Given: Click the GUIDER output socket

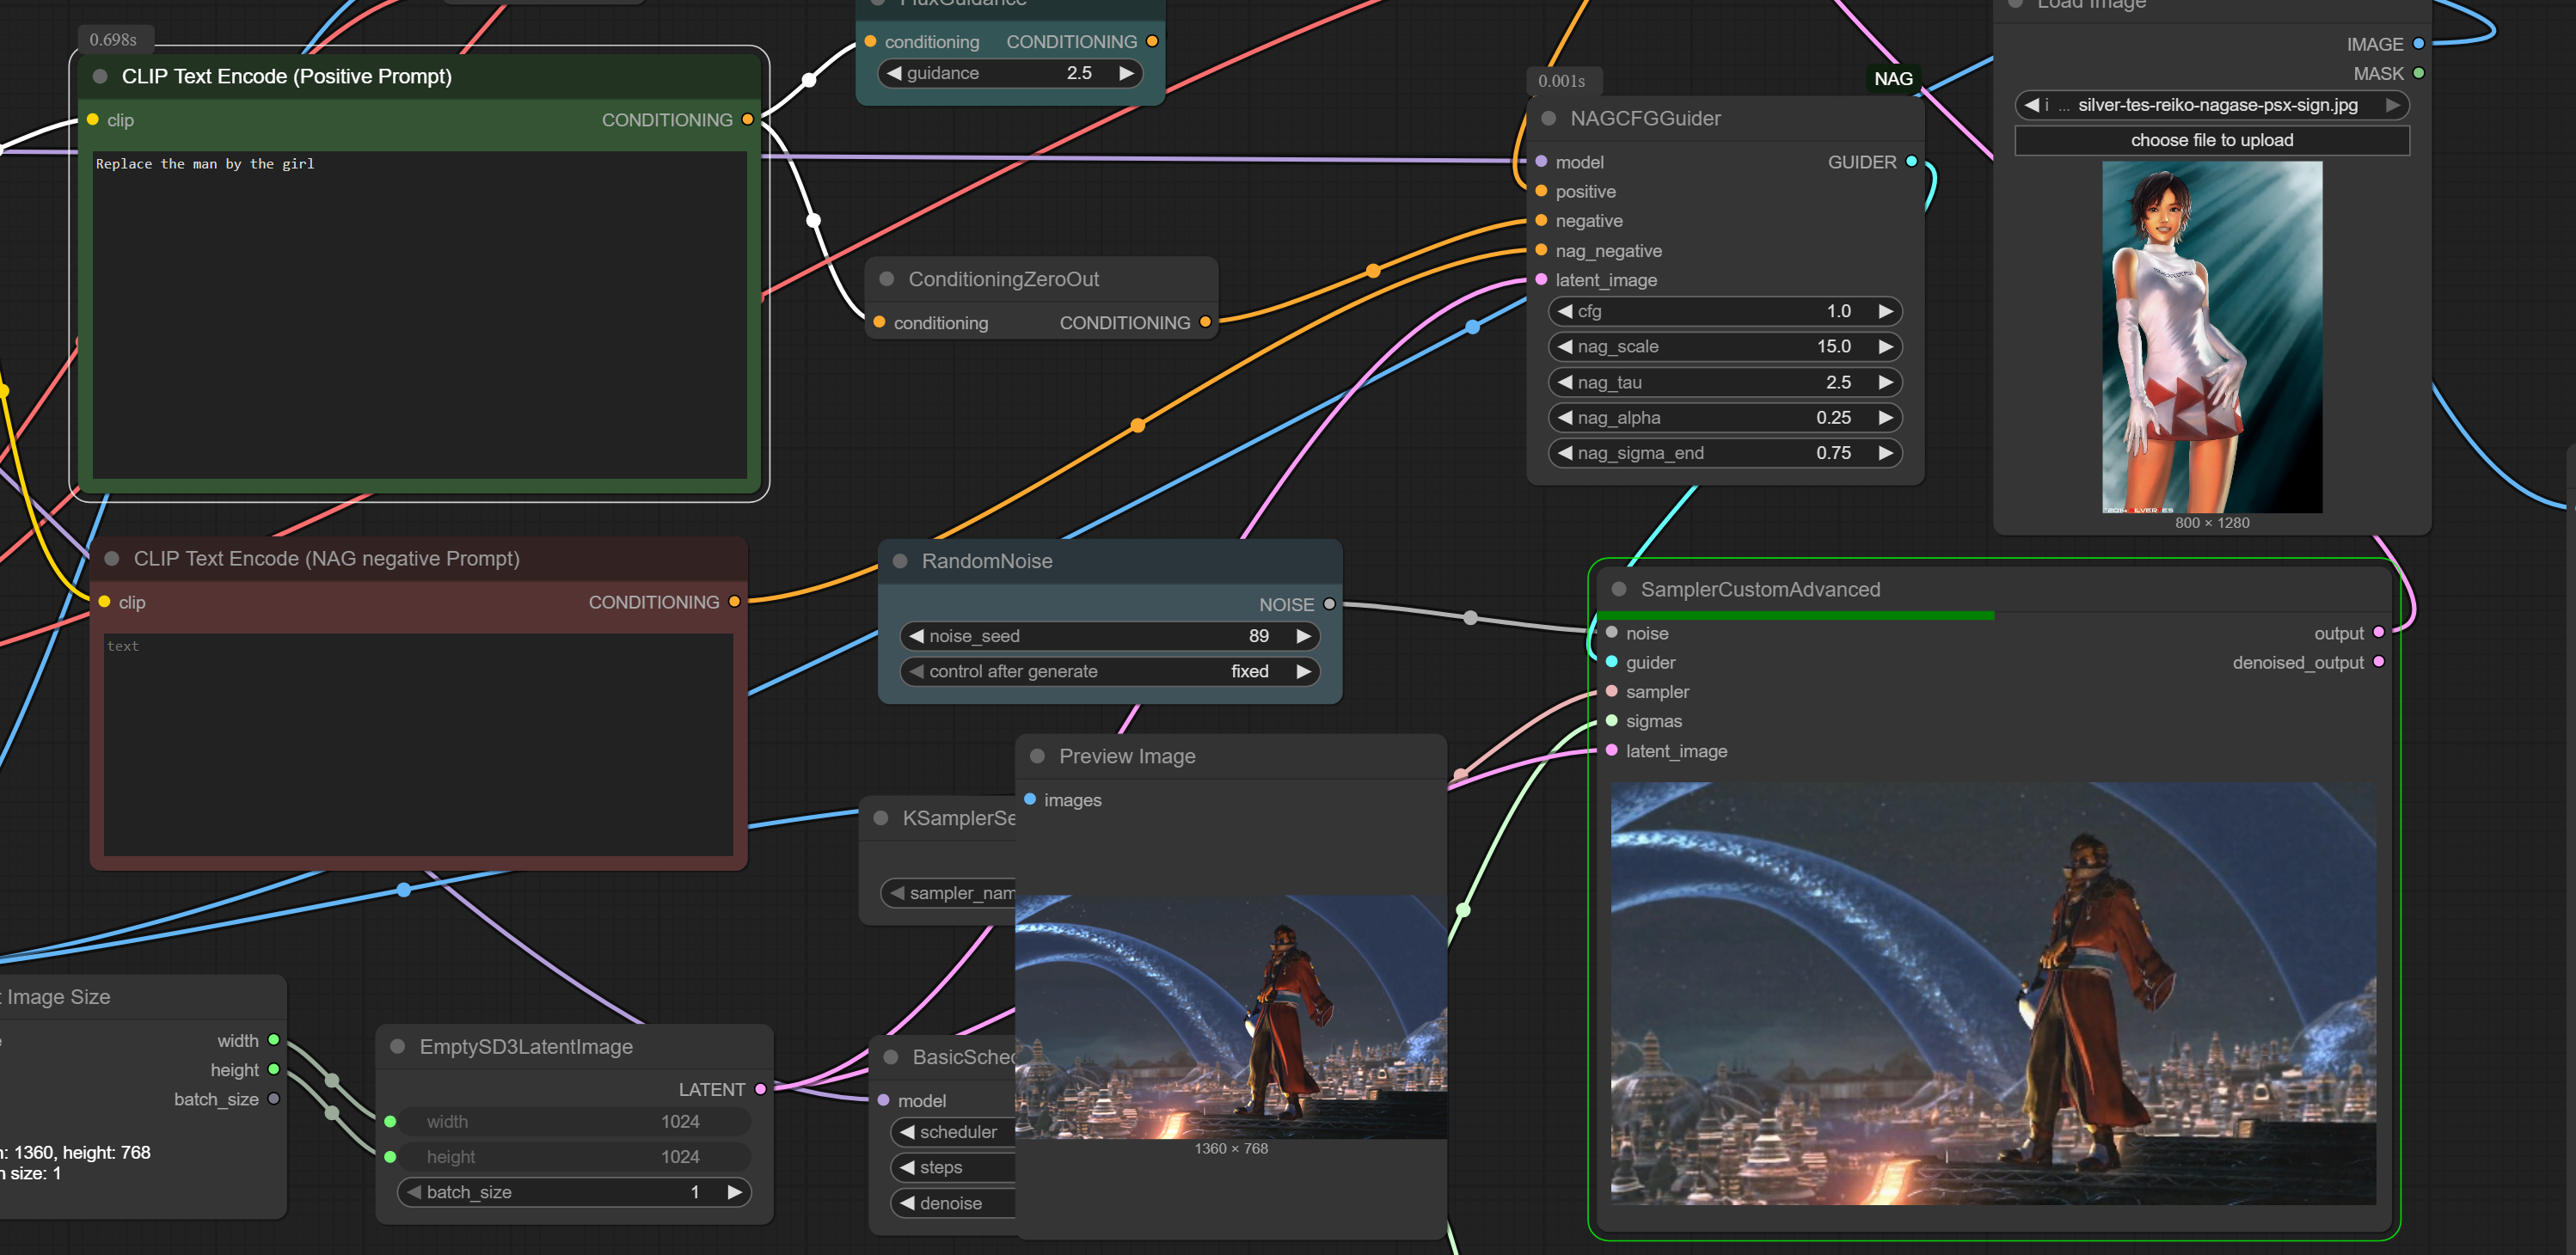Looking at the screenshot, I should [1911, 161].
